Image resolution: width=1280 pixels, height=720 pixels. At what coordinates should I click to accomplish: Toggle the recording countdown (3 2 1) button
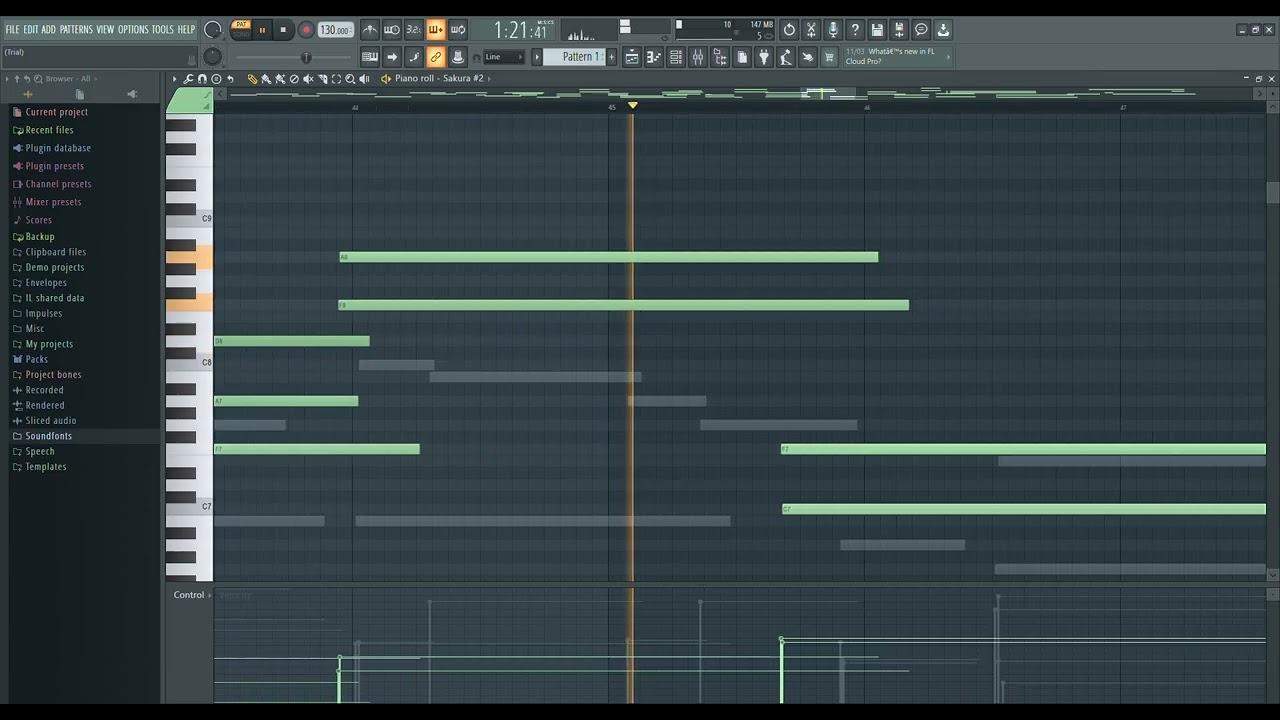click(414, 30)
